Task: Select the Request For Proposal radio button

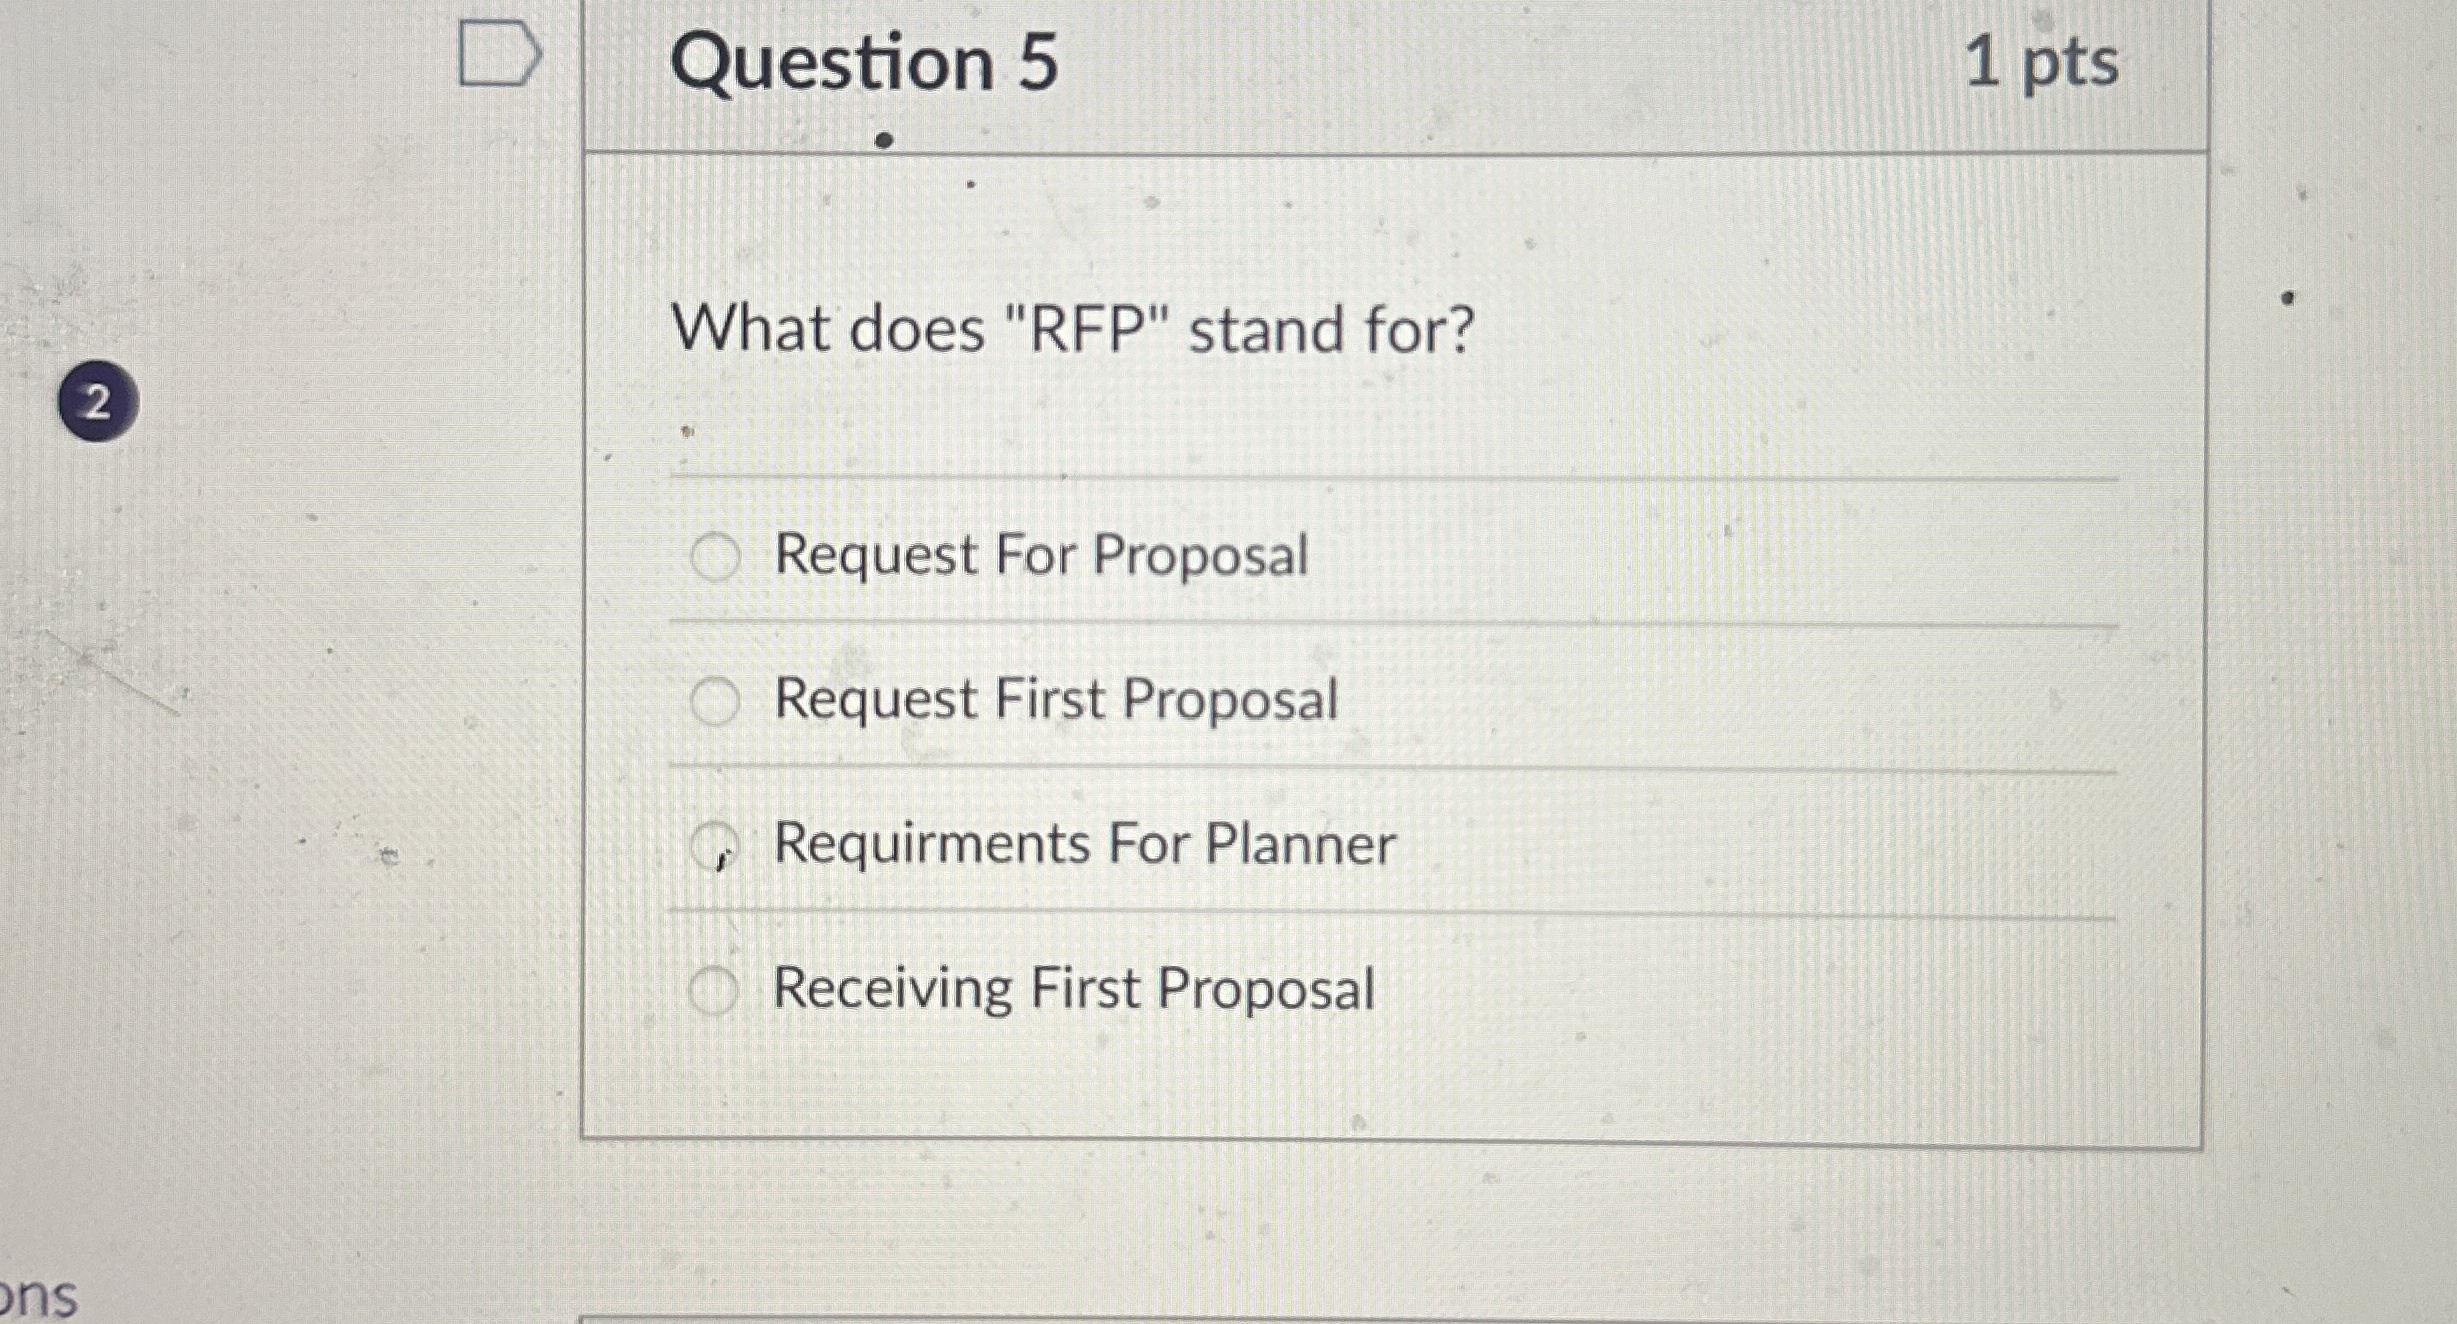Action: pos(715,557)
